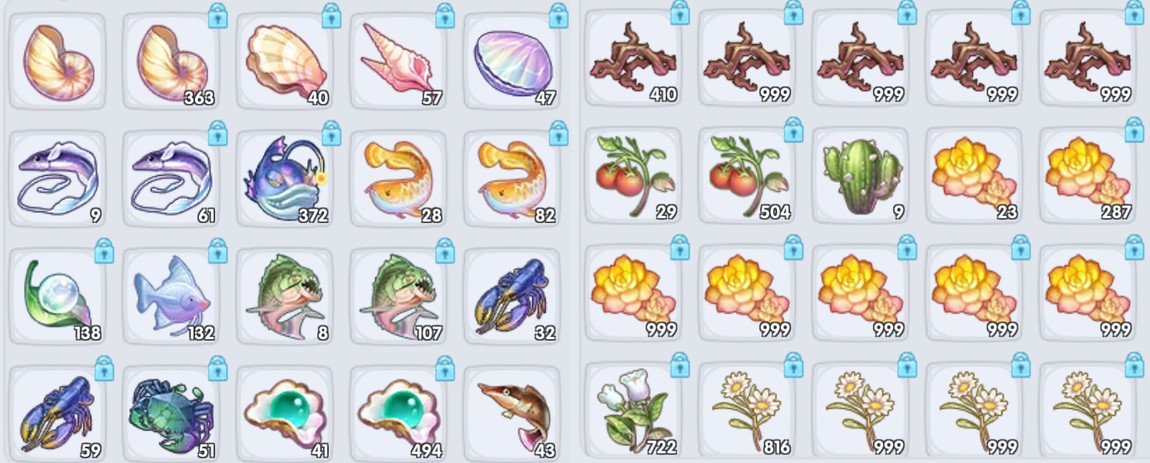Toggle lock on driftwood stack of 410
Image resolution: width=1150 pixels, height=463 pixels.
[x=679, y=12]
